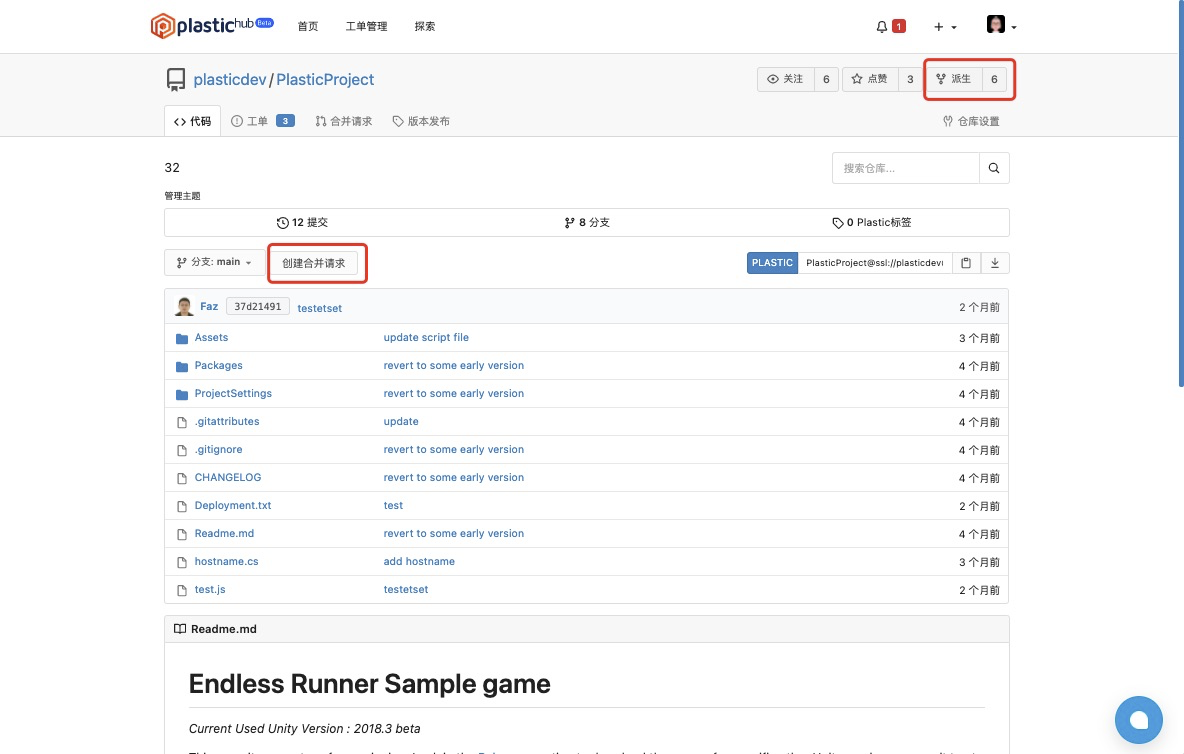The image size is (1184, 754).
Task: Click 管理主题 manage topics
Action: (x=182, y=196)
